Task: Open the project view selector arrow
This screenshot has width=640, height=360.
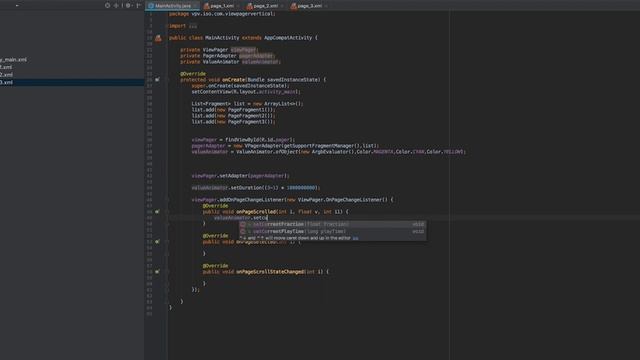Action: coord(17,6)
